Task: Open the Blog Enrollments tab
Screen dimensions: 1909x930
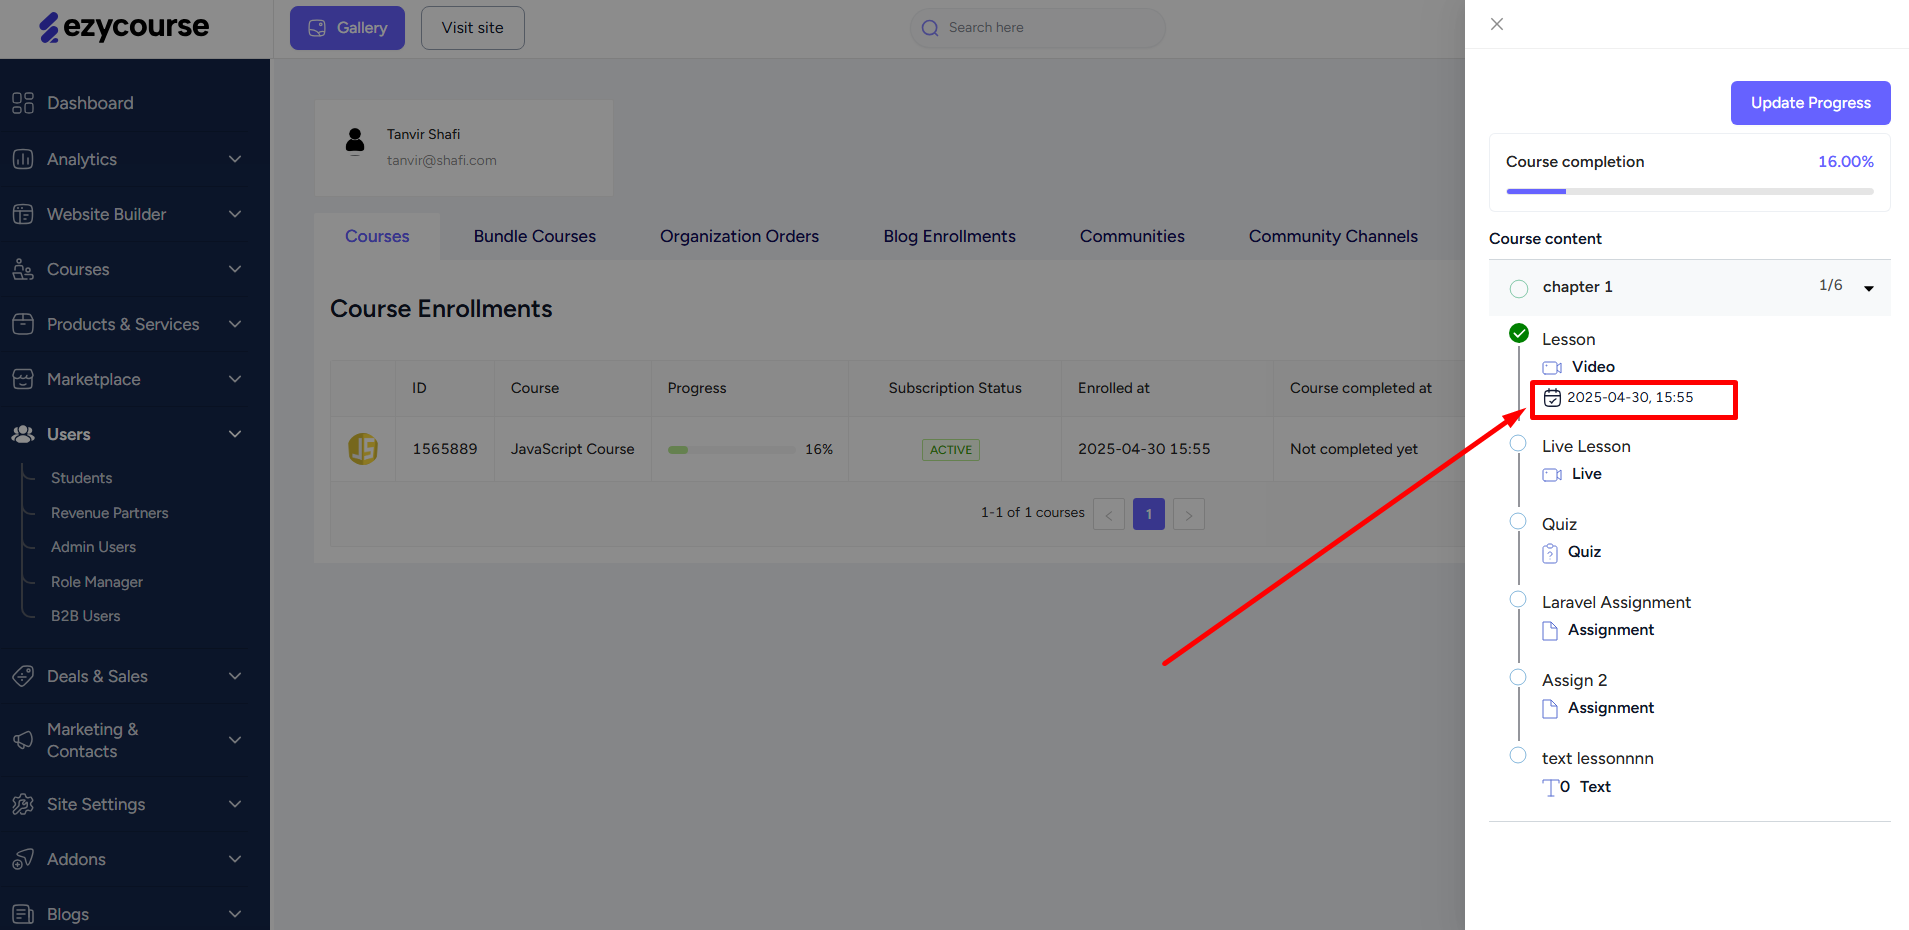Action: point(949,236)
